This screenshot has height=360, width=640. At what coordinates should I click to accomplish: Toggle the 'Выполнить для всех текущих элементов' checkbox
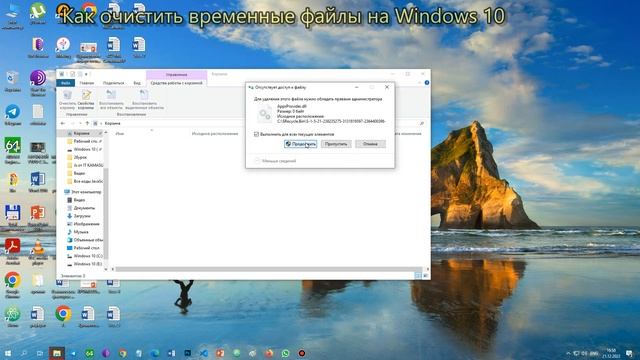(x=256, y=134)
